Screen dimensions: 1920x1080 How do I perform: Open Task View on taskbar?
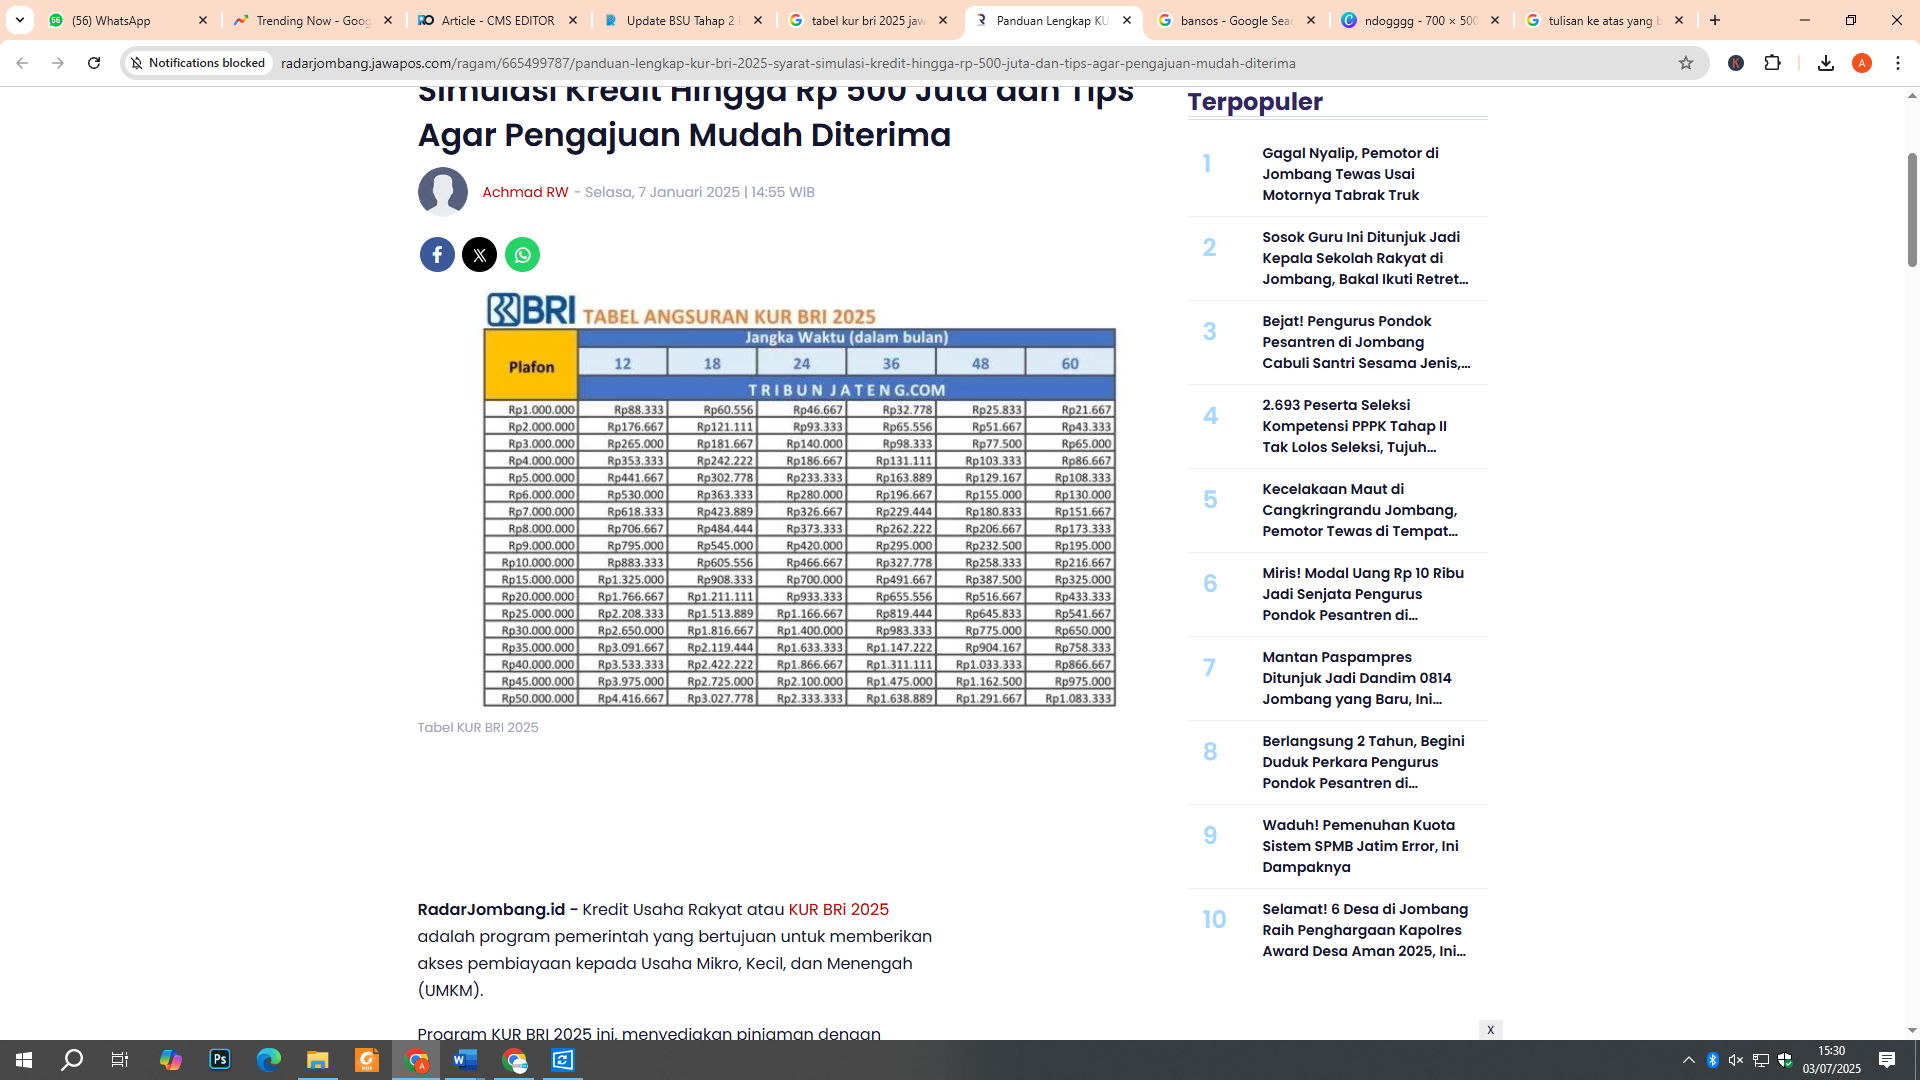120,1060
